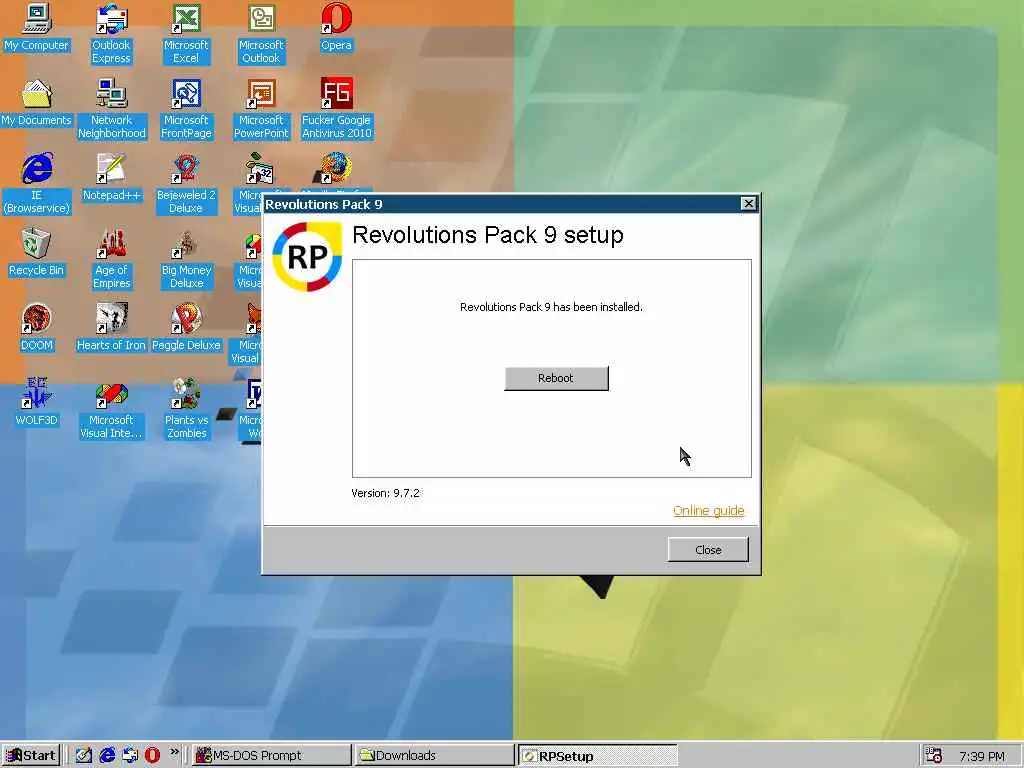Switch to Downloads taskbar button
The height and width of the screenshot is (768, 1024).
click(x=434, y=756)
